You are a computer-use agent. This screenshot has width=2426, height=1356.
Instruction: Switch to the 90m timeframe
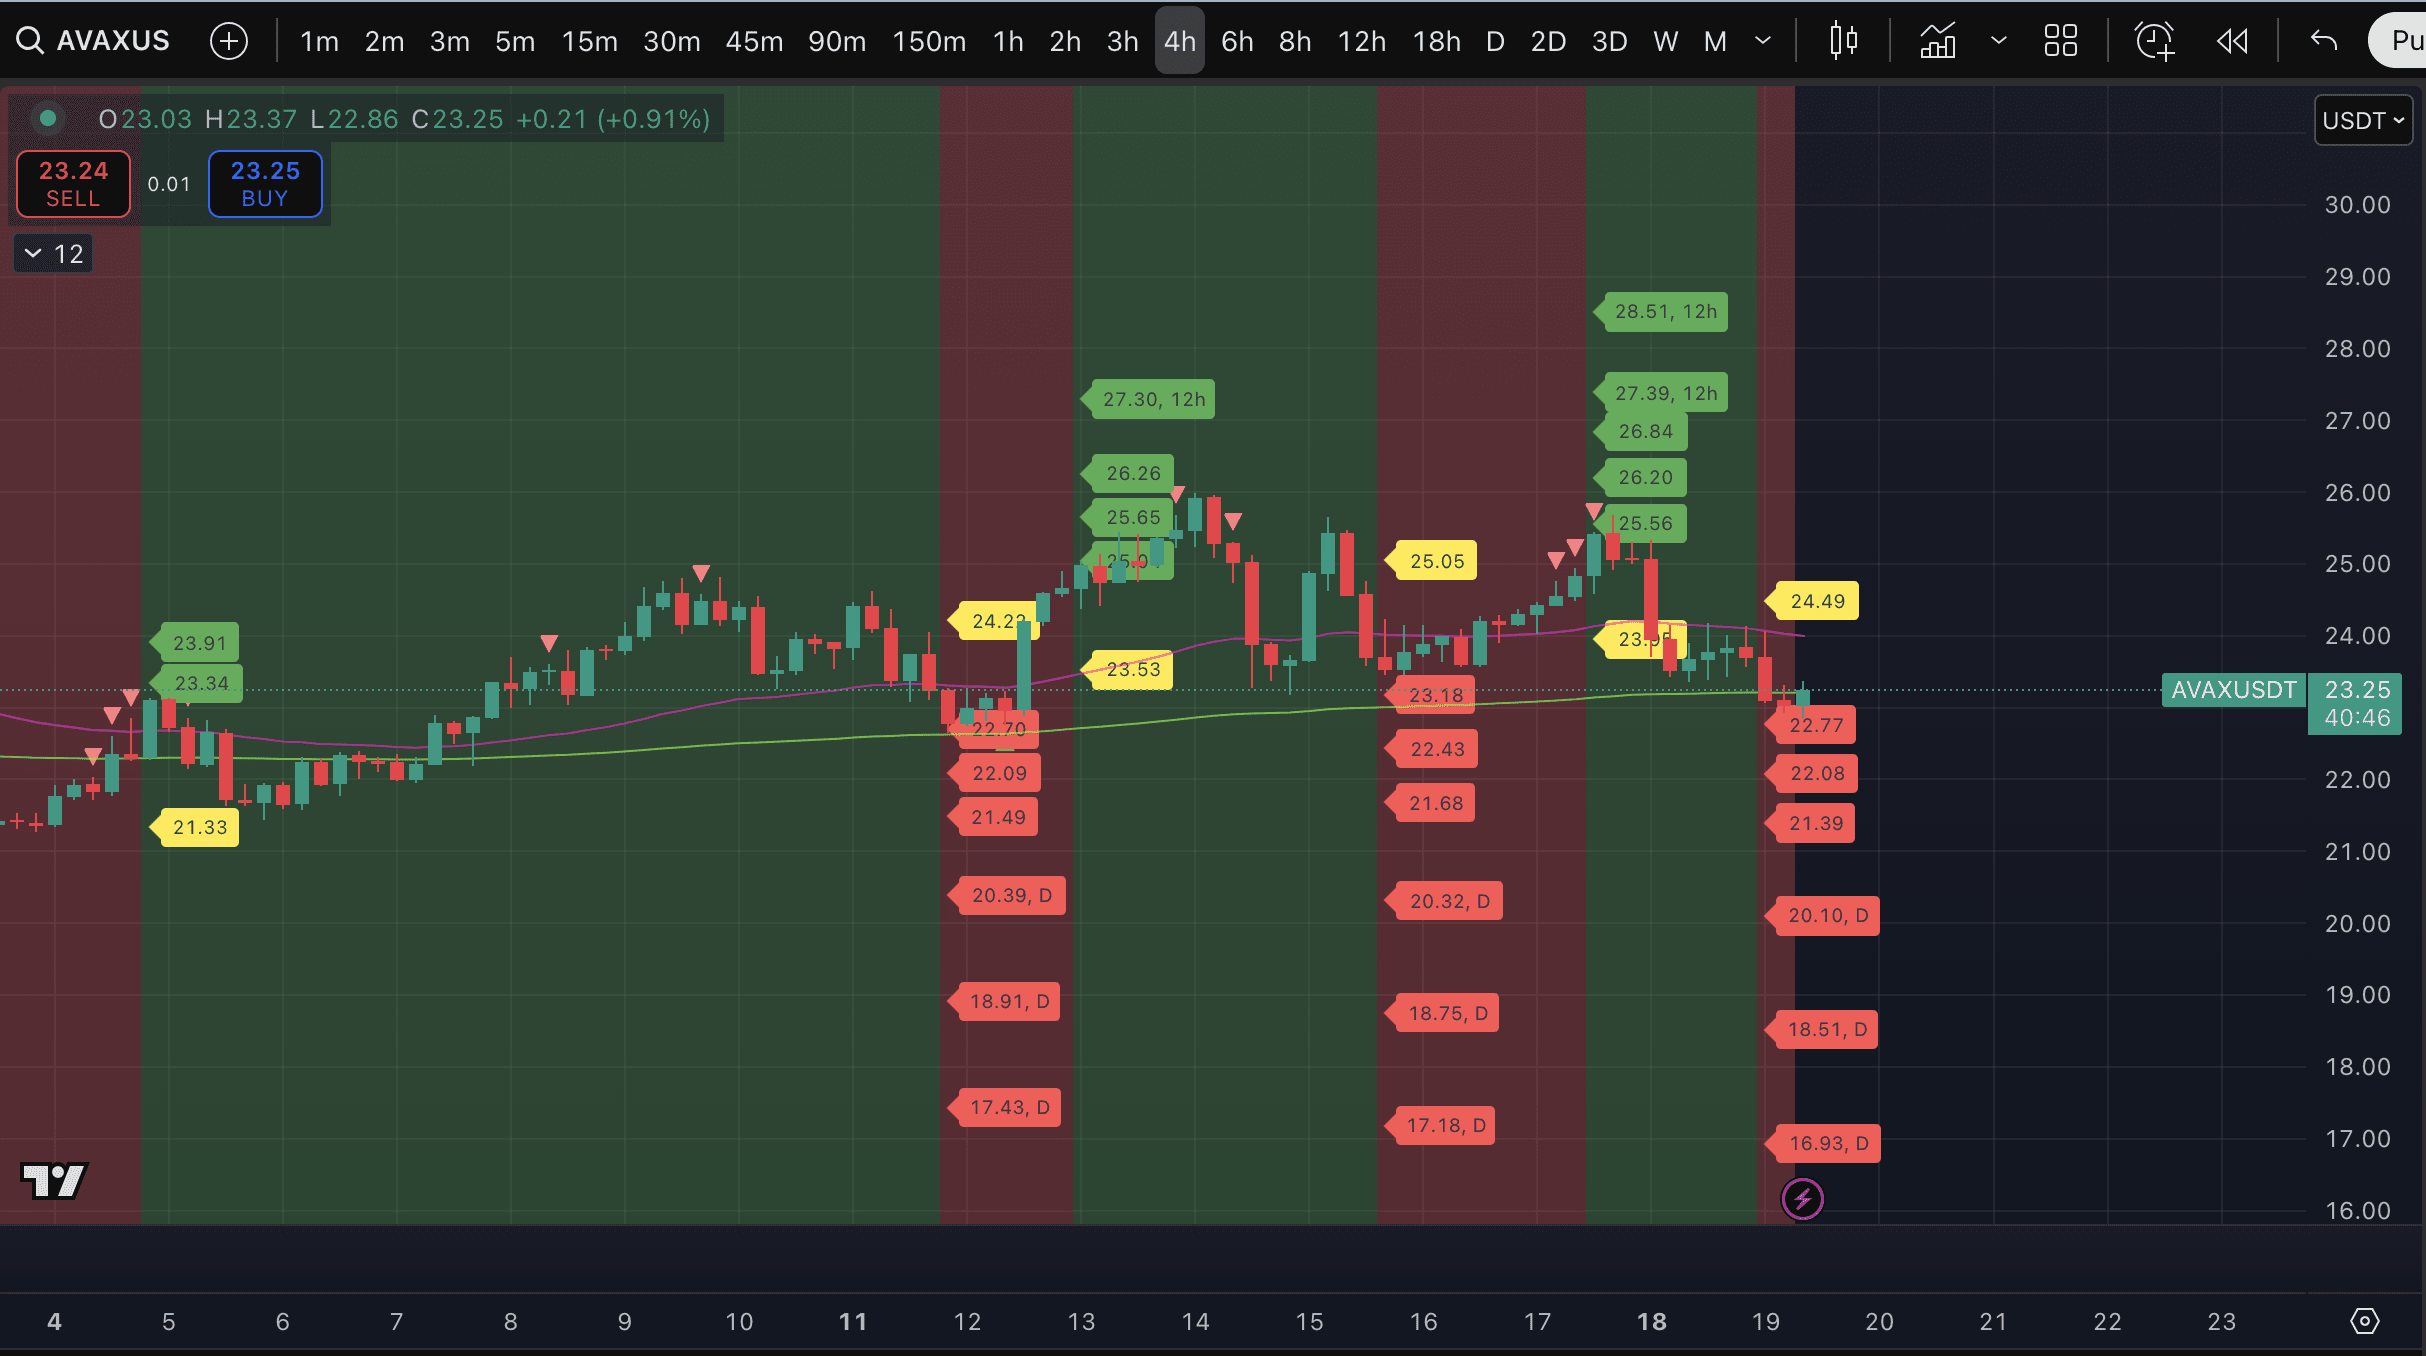[x=837, y=41]
